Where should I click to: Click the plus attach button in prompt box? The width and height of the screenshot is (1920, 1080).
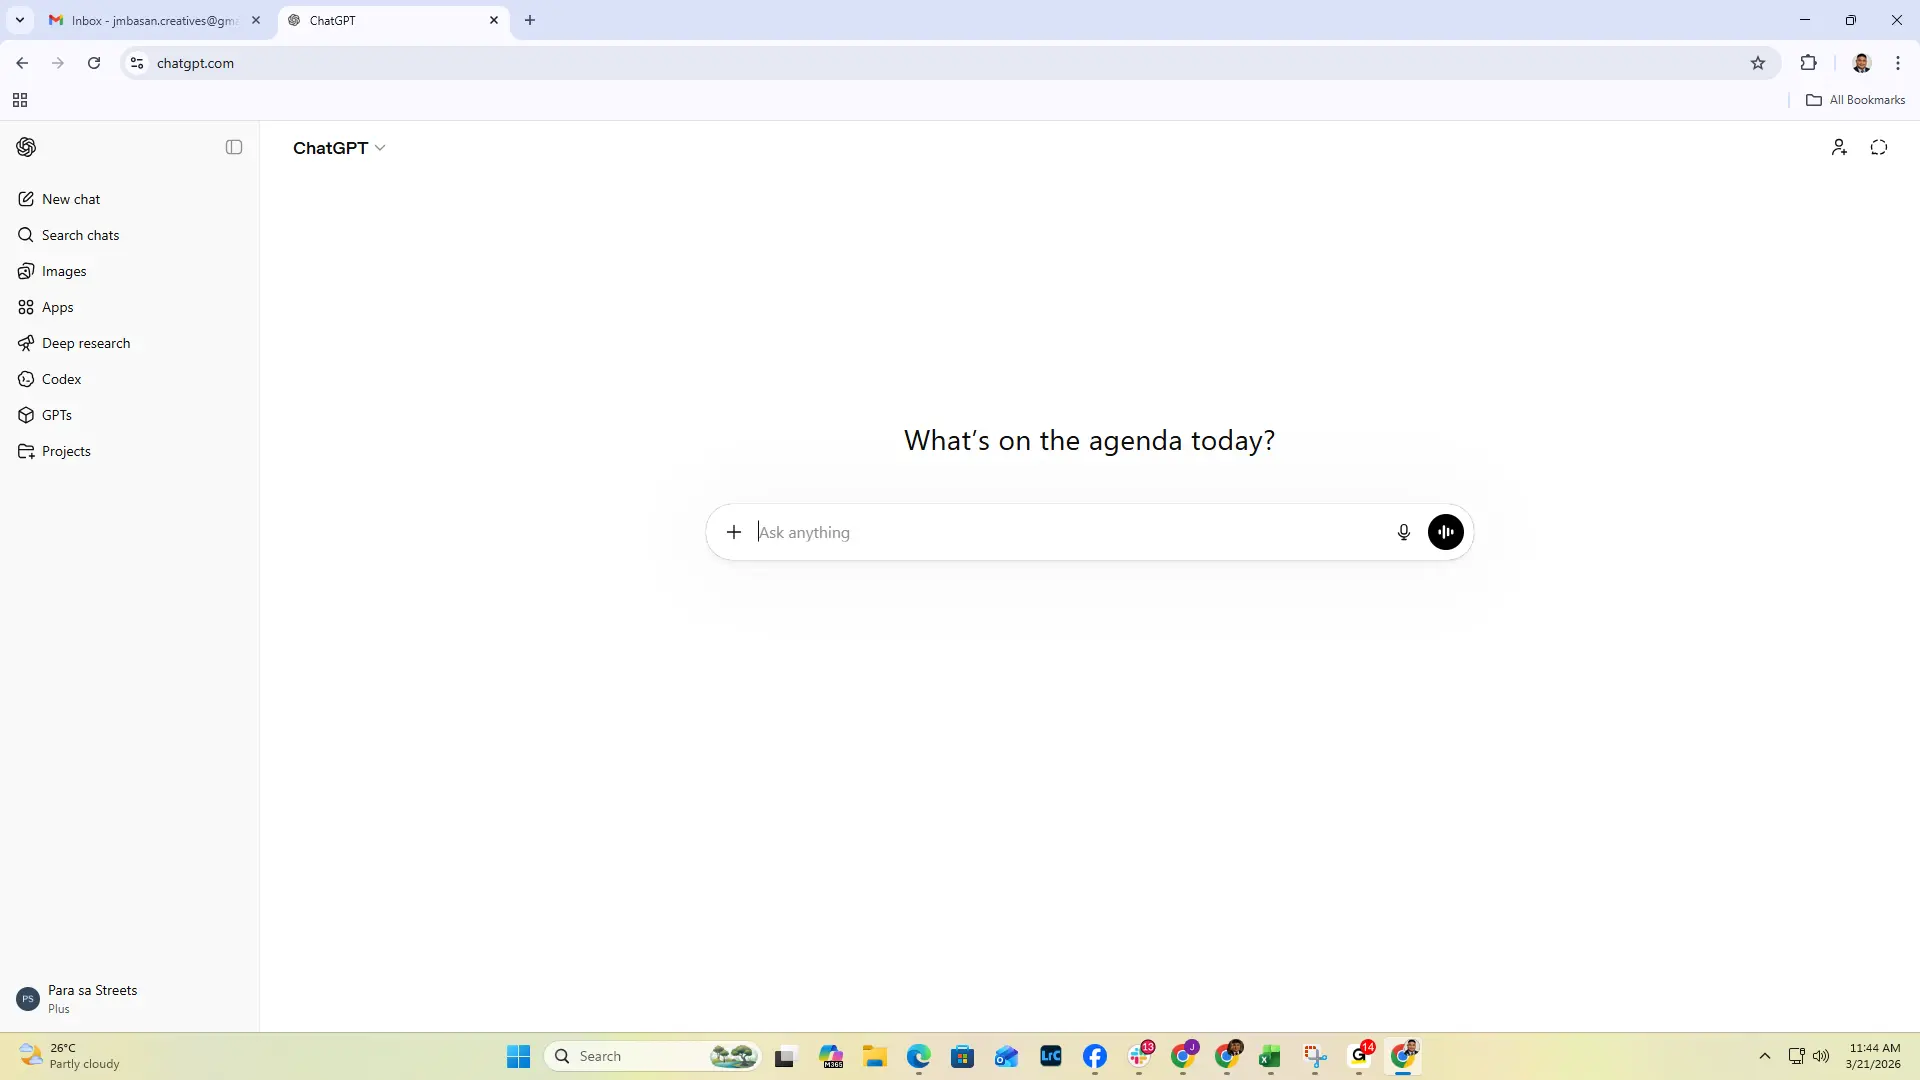(734, 532)
